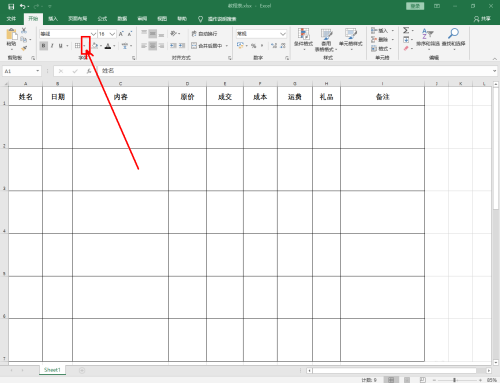Click the Format as Table icon
The height and width of the screenshot is (383, 500).
coord(326,34)
